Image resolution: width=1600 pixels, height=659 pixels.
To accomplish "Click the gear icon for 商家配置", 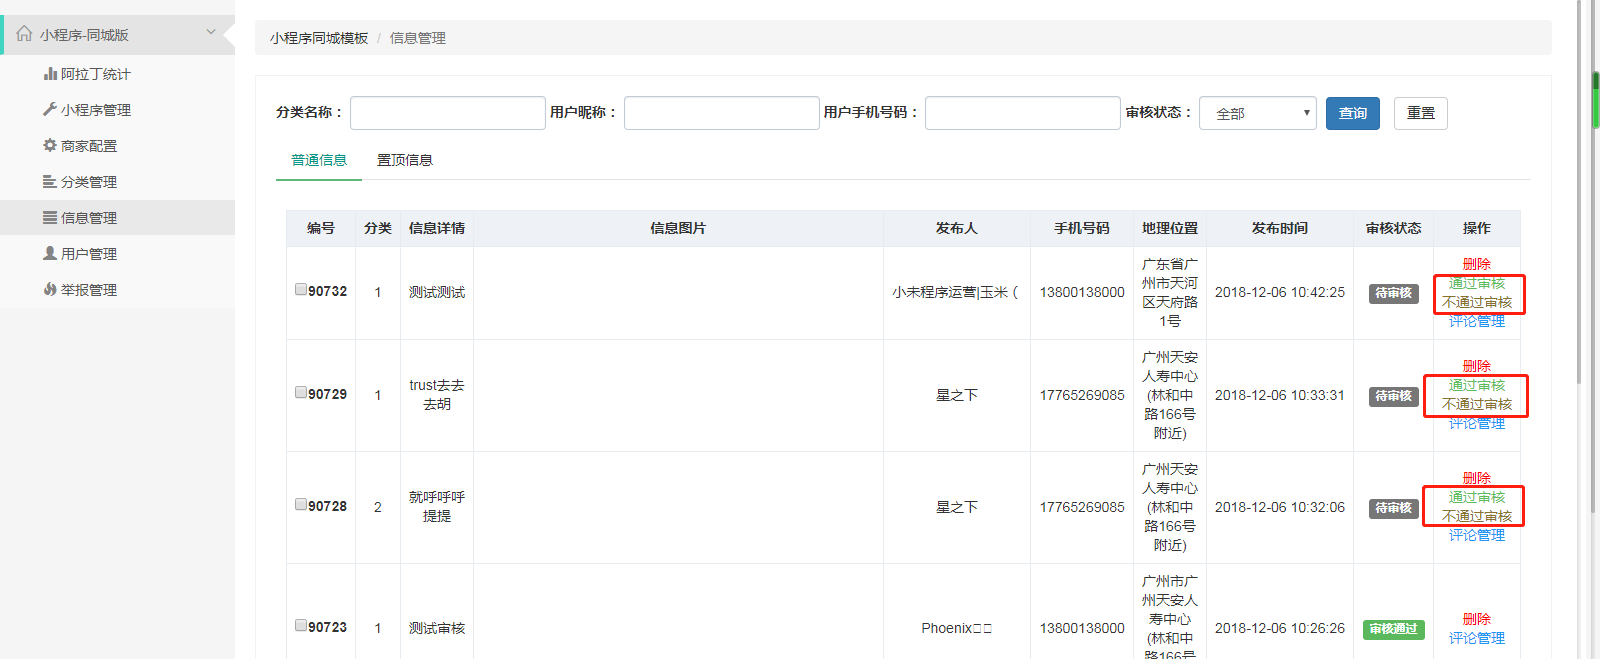I will [x=50, y=146].
